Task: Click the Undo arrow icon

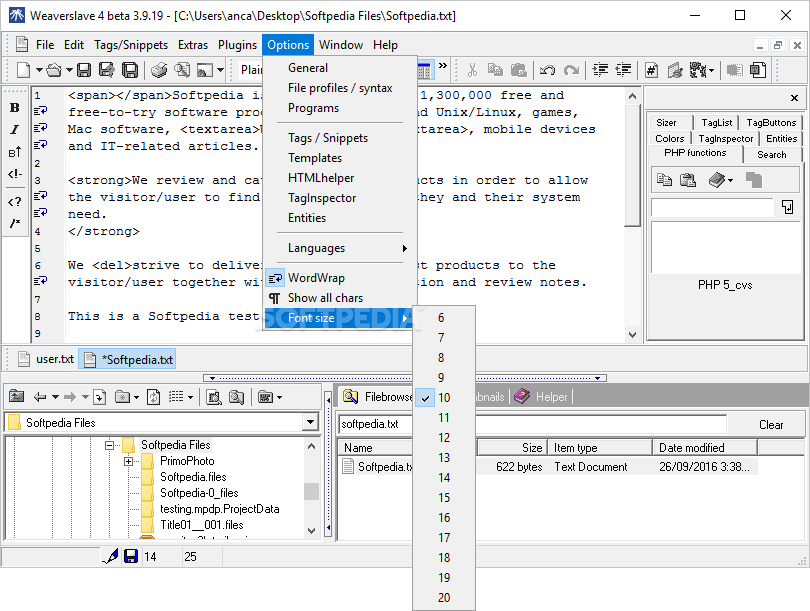Action: [x=547, y=70]
